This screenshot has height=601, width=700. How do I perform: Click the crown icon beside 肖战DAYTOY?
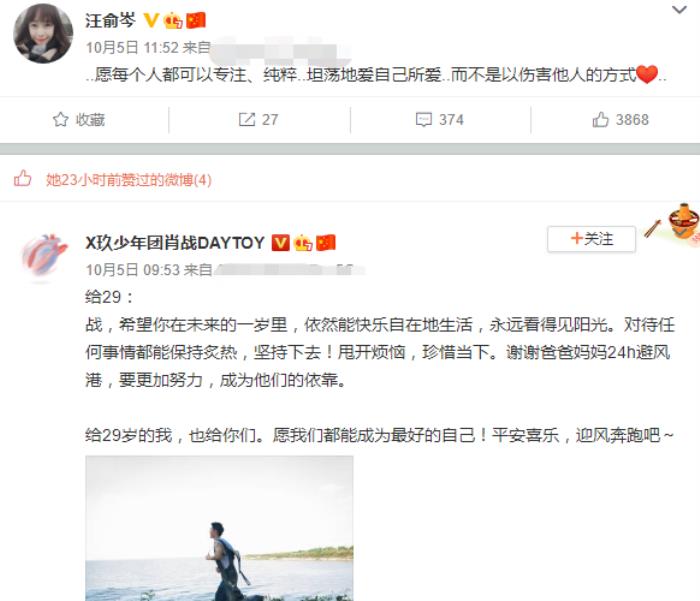click(303, 243)
